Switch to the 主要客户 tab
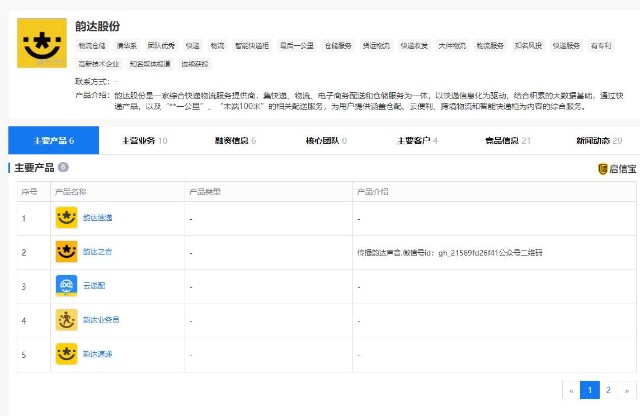 point(417,141)
